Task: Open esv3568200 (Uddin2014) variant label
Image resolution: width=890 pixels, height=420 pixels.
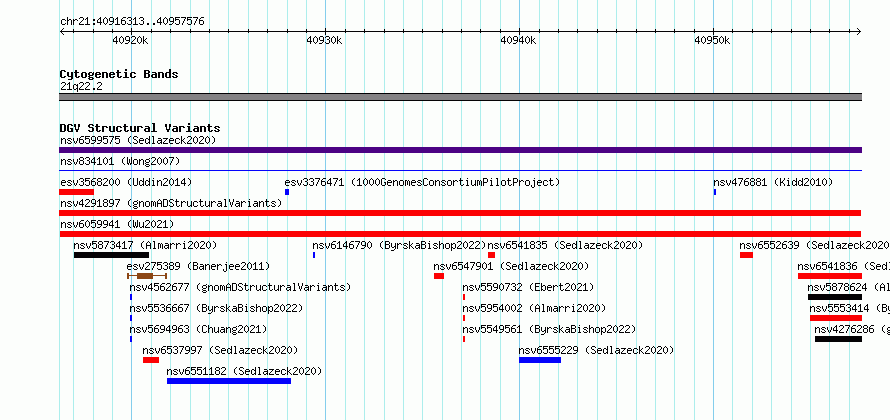Action: click(126, 182)
